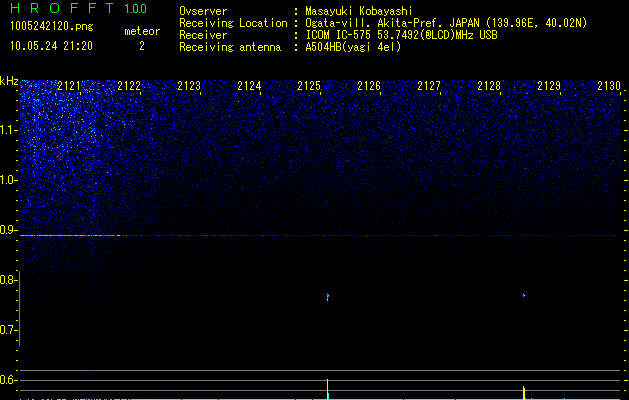Click the horizontal carrier line near 0.9 kHz
This screenshot has width=629, height=400.
320,236
